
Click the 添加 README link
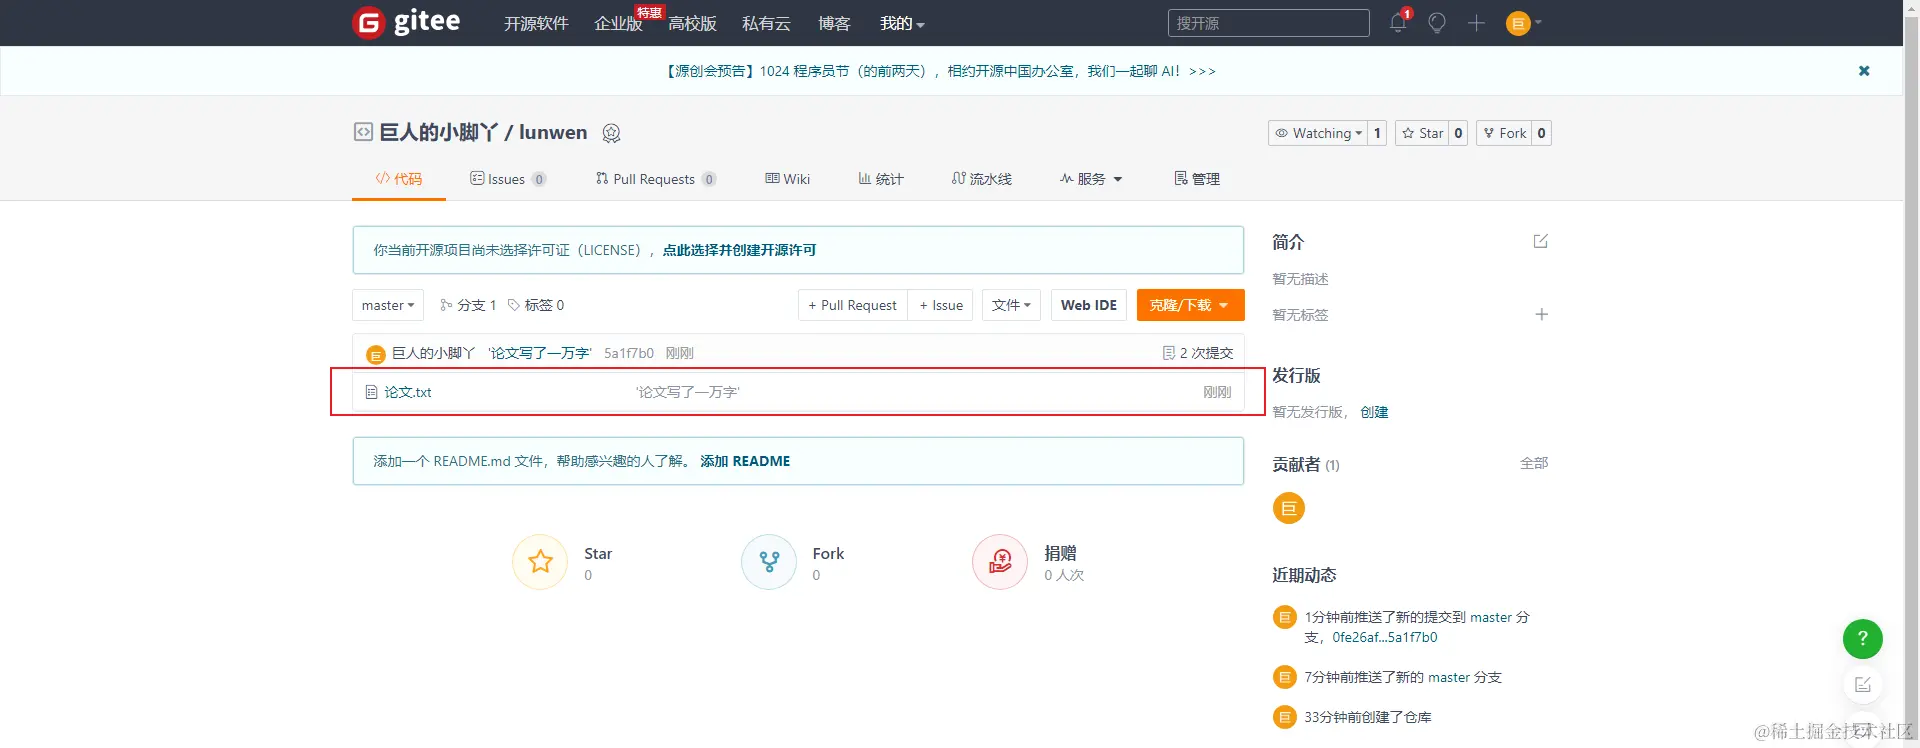click(x=745, y=461)
